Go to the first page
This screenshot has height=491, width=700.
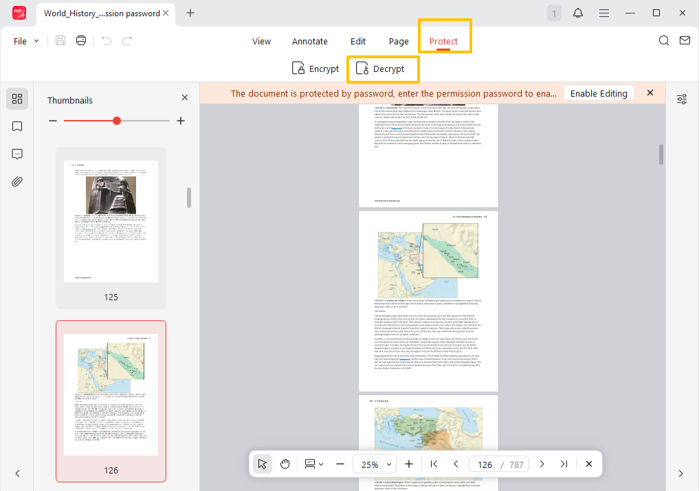click(x=434, y=464)
